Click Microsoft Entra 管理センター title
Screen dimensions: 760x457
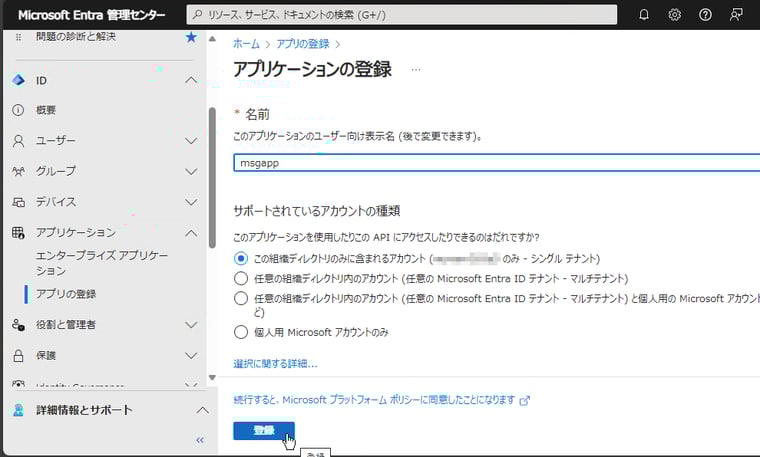tap(92, 15)
